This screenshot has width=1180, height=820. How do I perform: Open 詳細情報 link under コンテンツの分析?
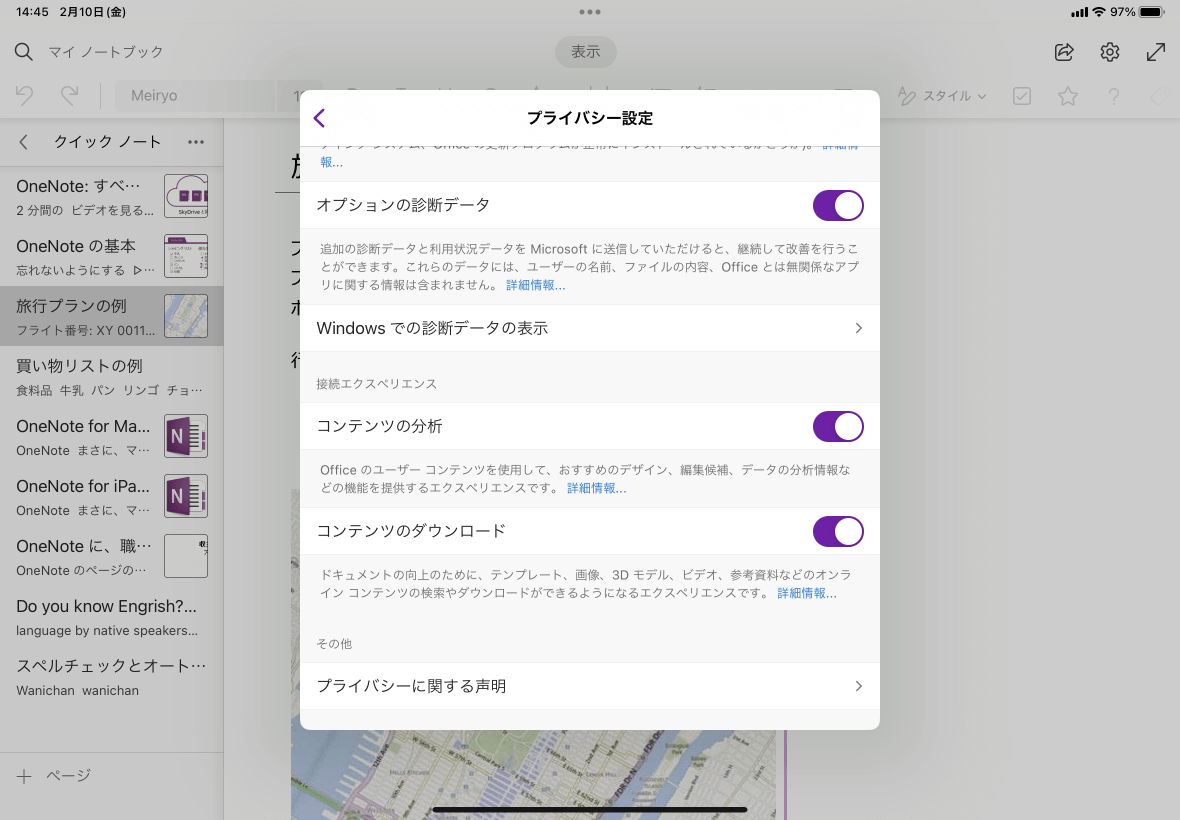[x=596, y=488]
